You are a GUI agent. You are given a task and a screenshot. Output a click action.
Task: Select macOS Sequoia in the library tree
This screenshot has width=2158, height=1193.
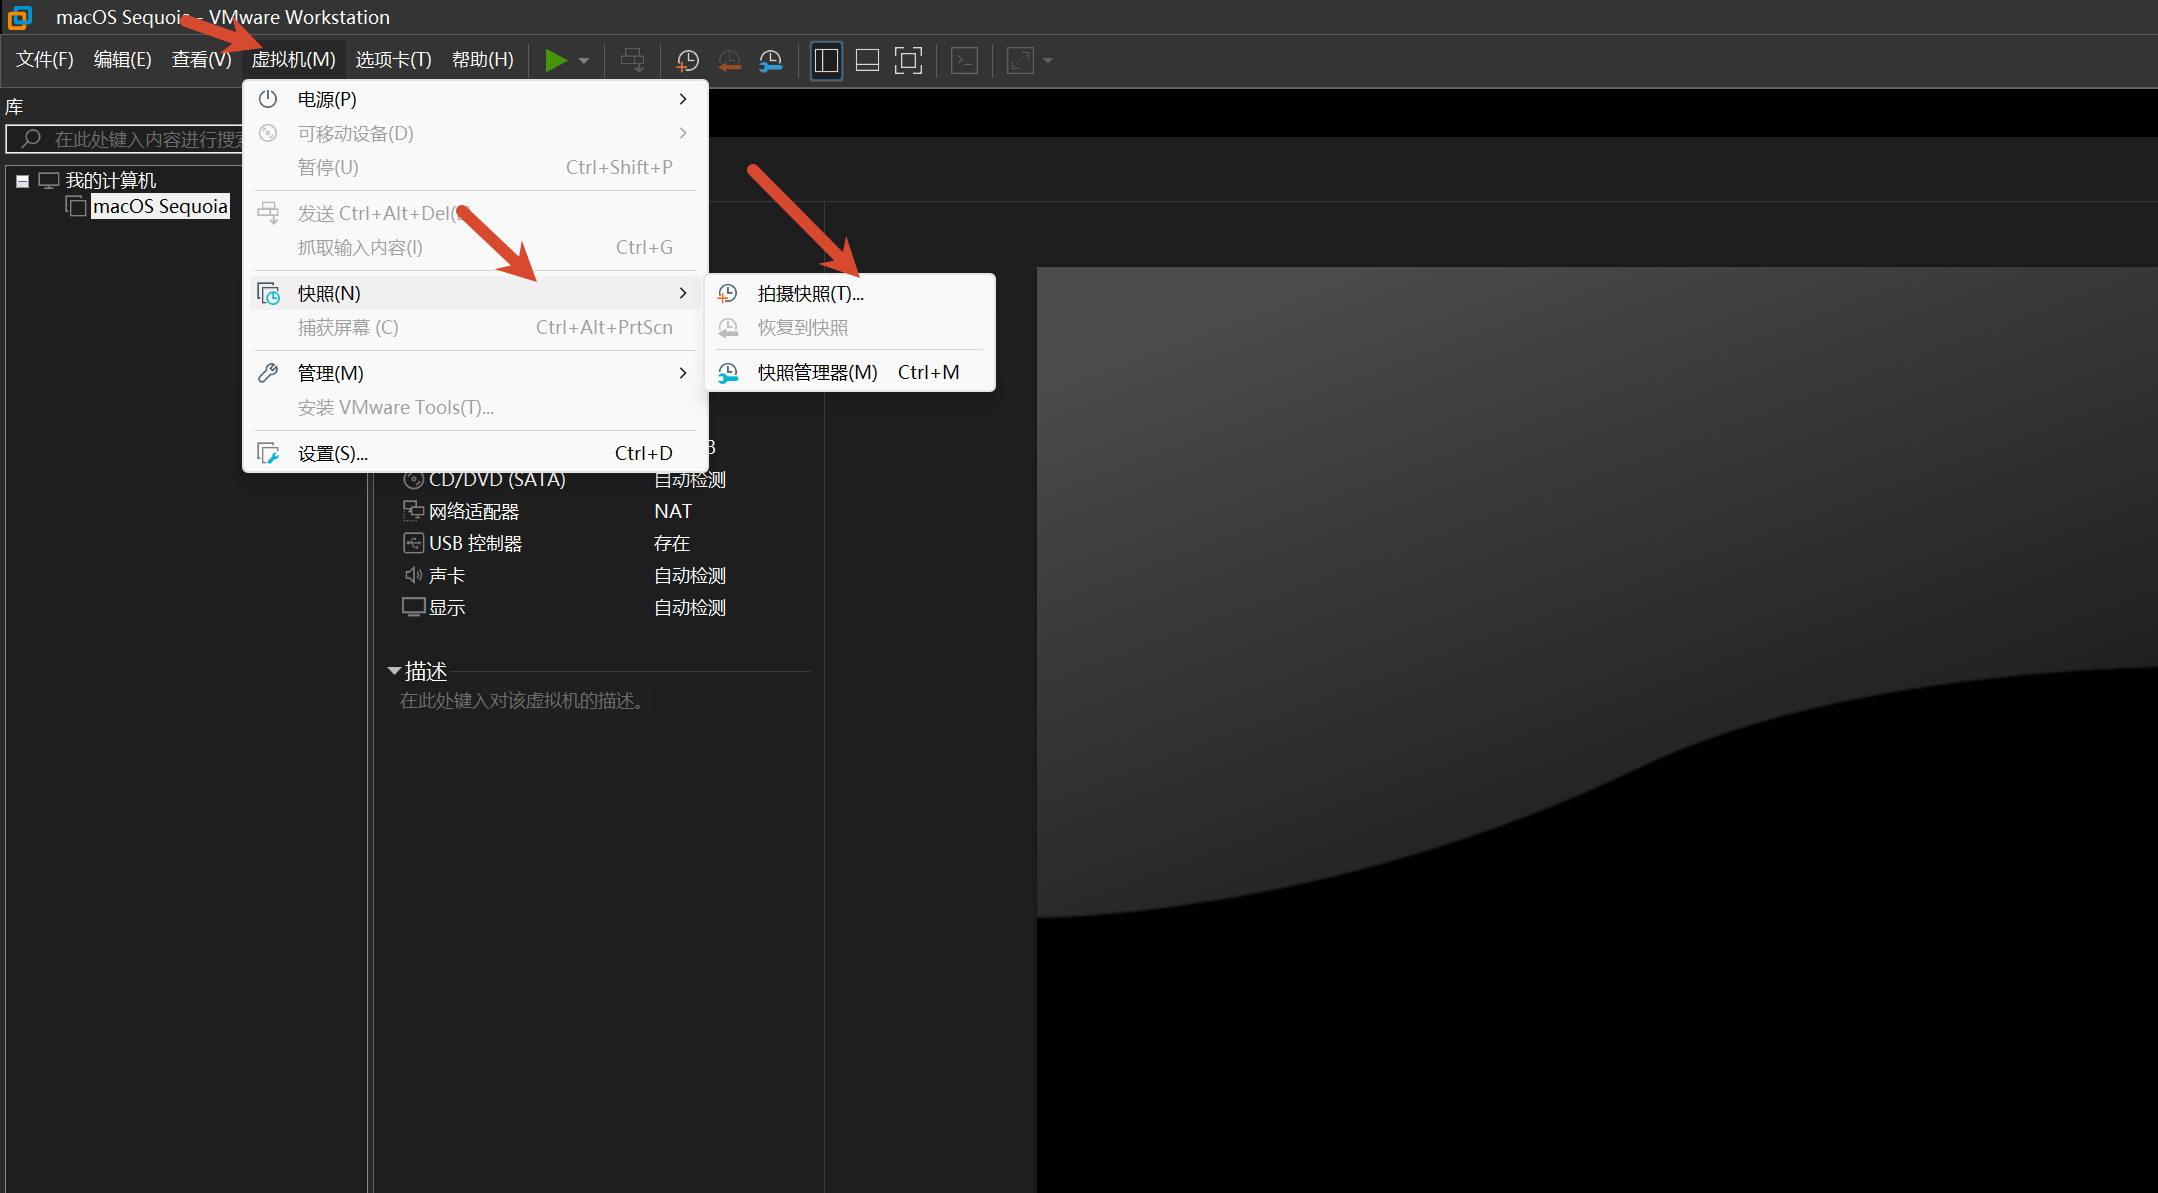click(160, 206)
